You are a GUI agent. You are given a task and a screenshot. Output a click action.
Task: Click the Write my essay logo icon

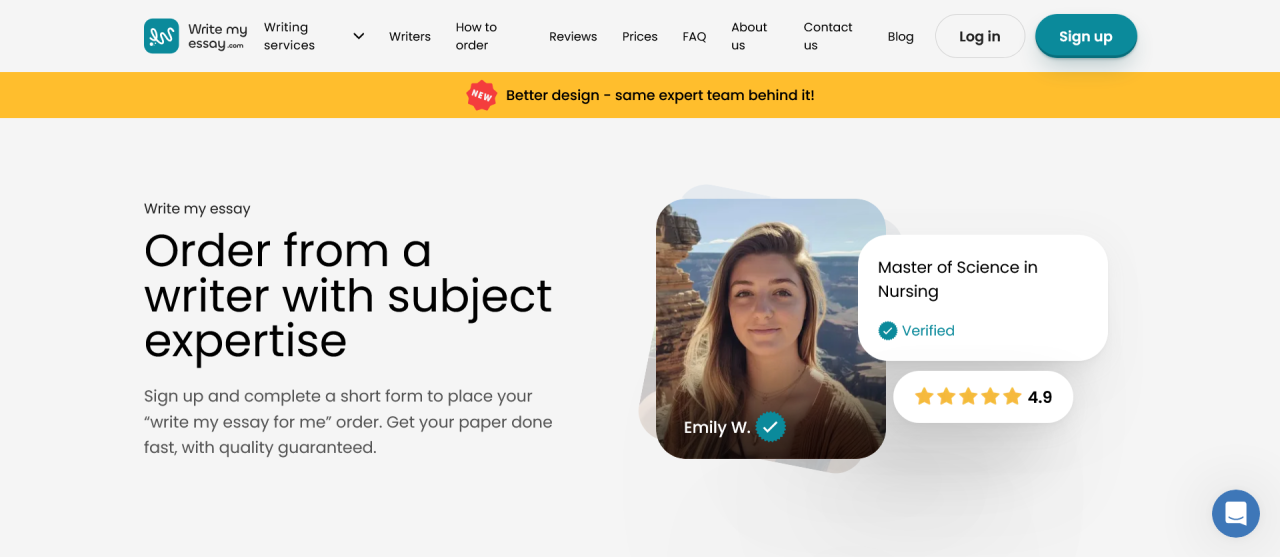coord(161,36)
